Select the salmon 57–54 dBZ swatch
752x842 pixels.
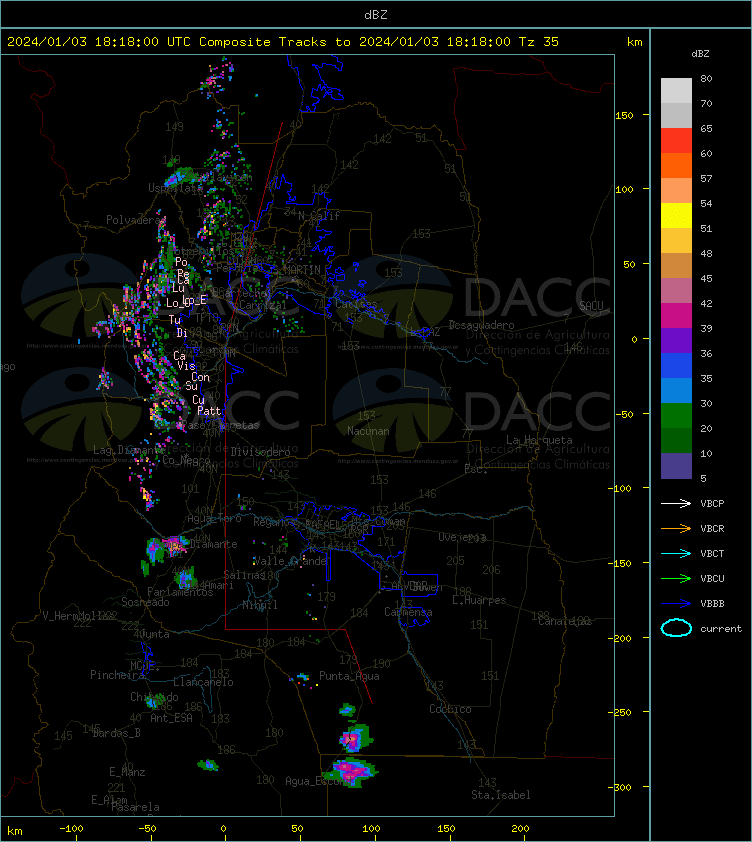point(676,191)
